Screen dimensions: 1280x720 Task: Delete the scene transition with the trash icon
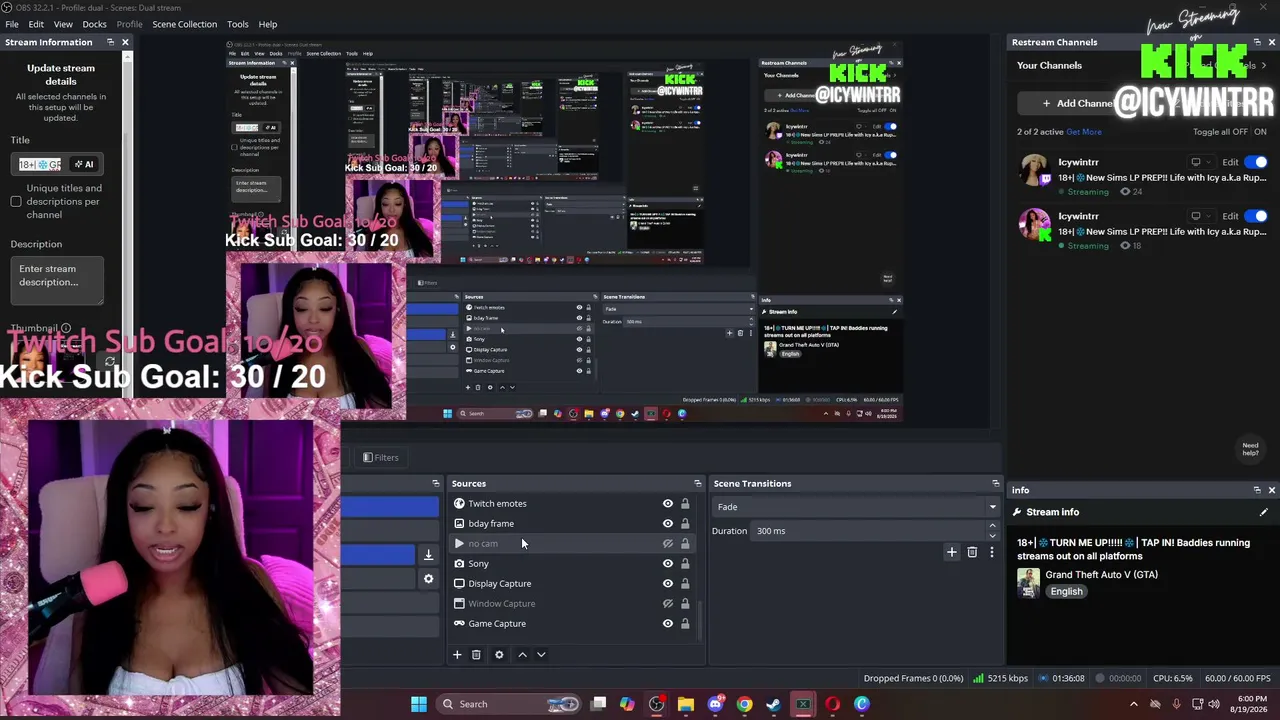click(x=972, y=552)
